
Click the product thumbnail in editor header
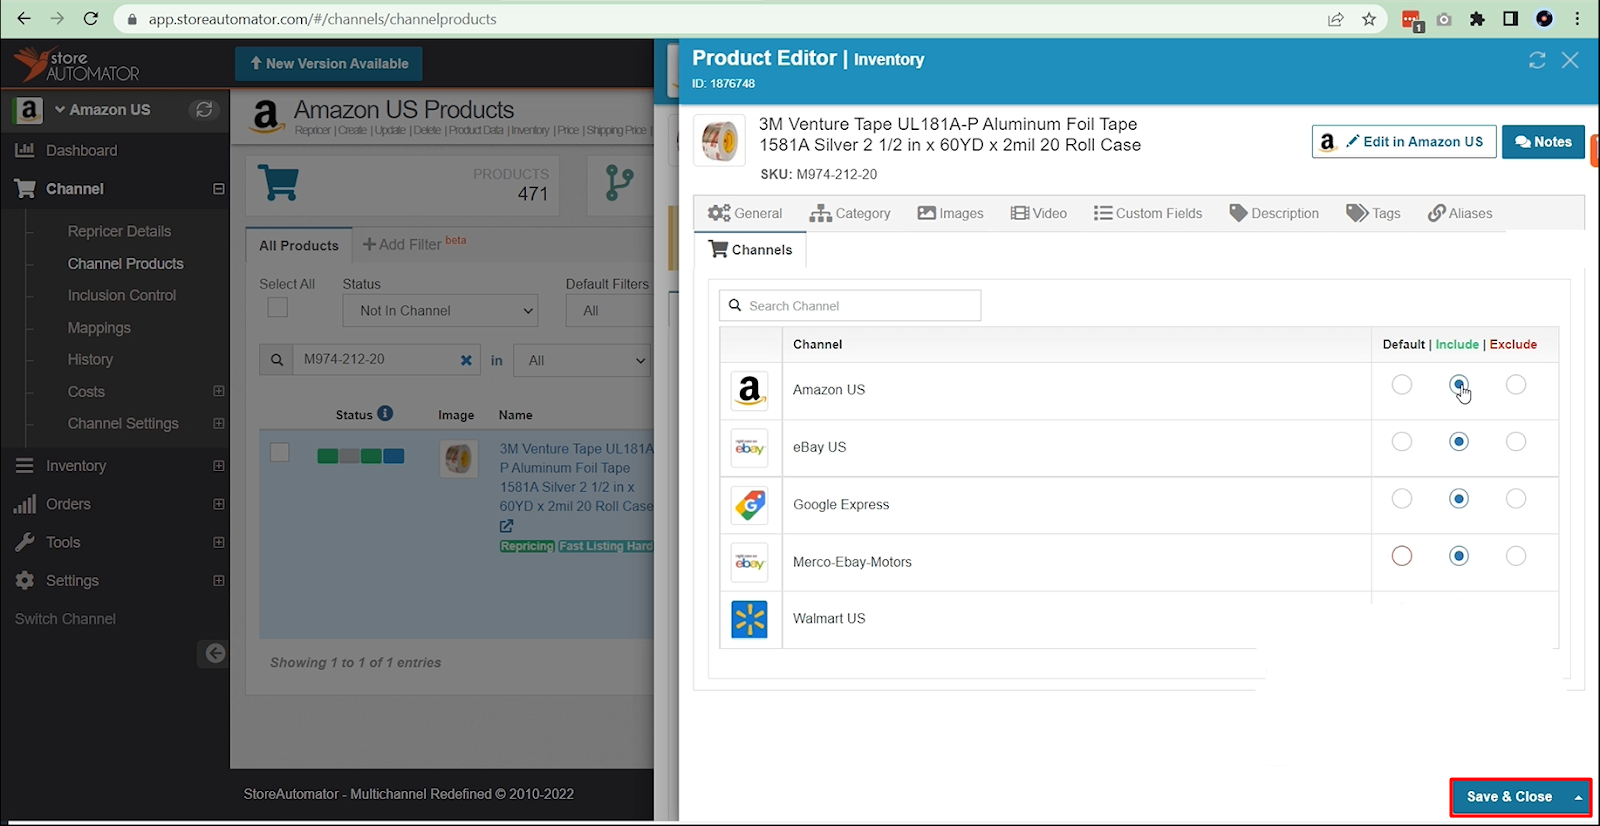(x=719, y=141)
